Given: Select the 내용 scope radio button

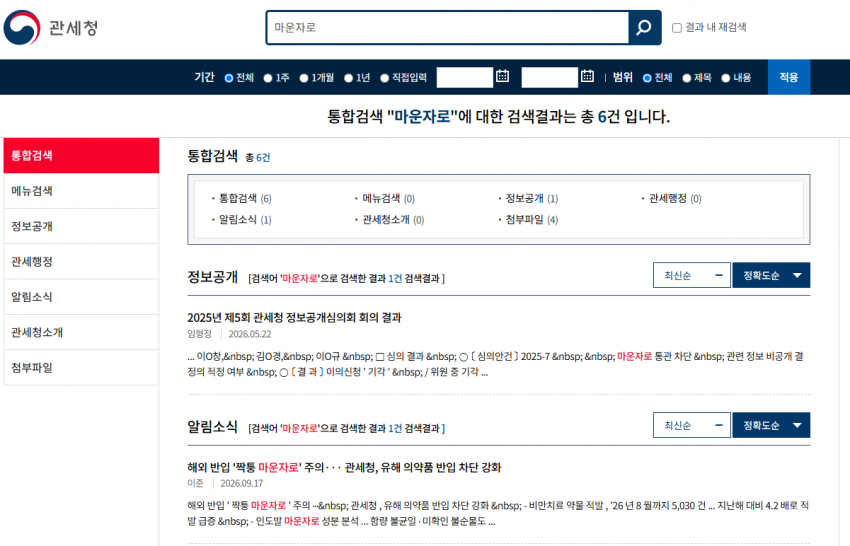Looking at the screenshot, I should coord(726,78).
